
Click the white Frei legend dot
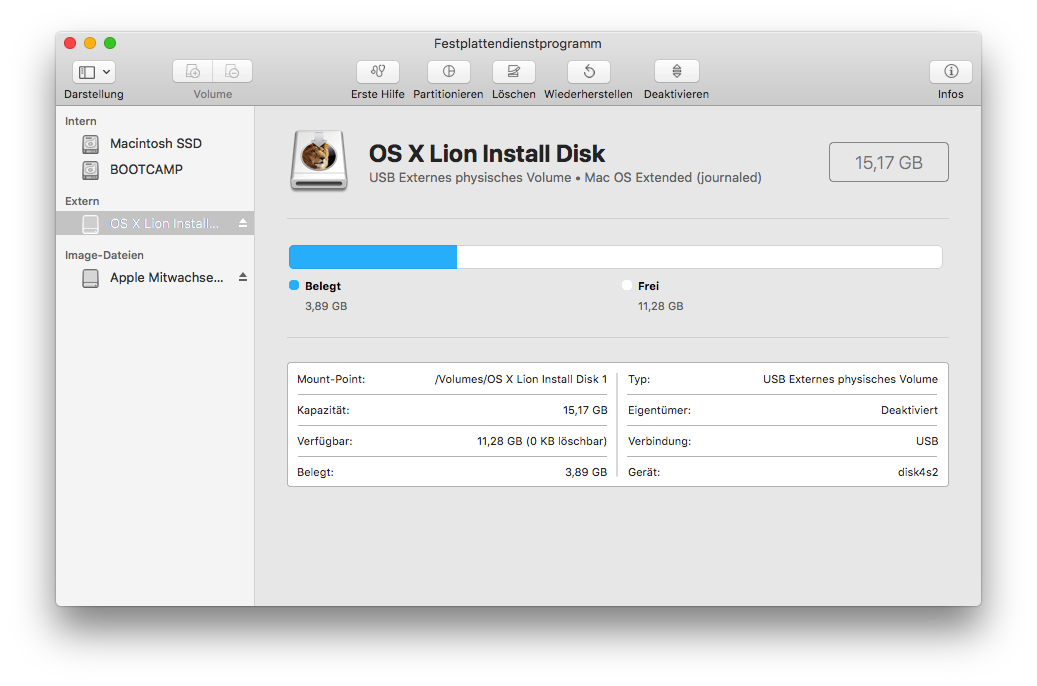point(627,285)
